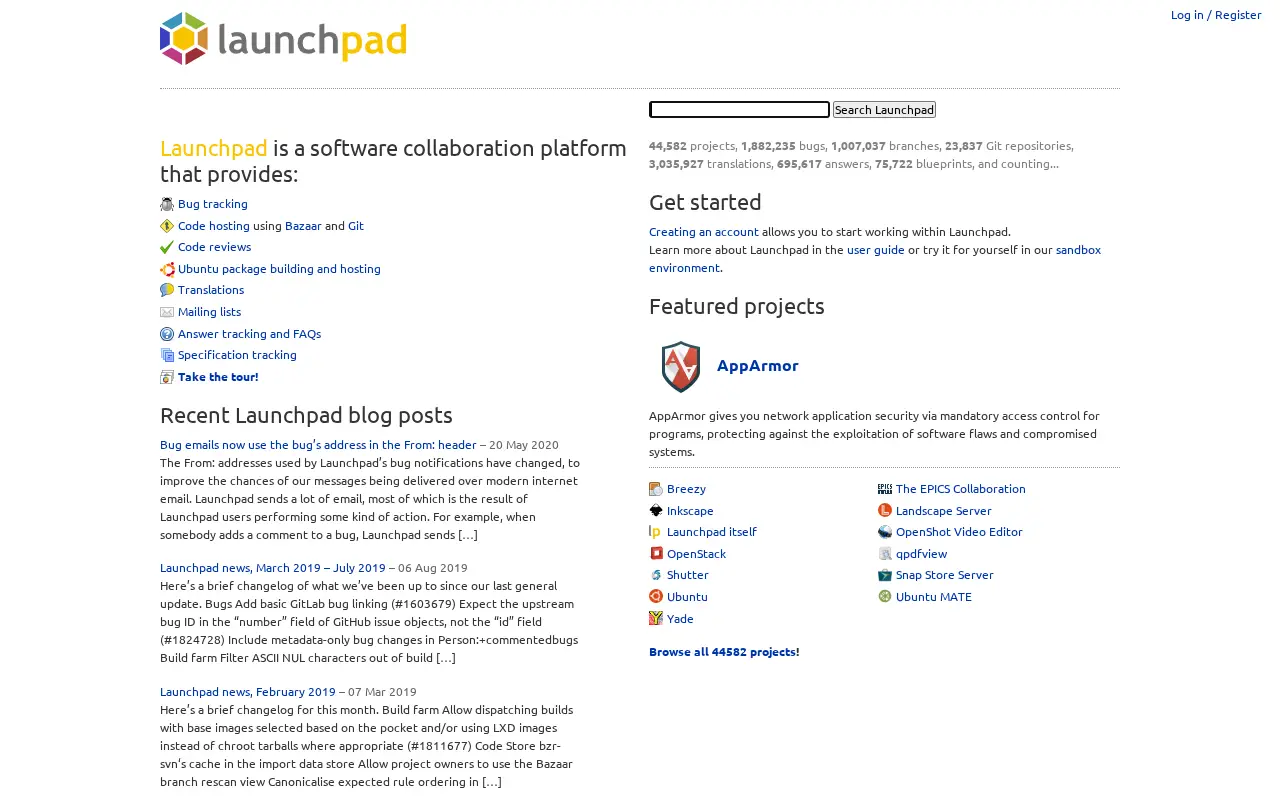Click the Ubuntu MATE icon

[x=885, y=597]
